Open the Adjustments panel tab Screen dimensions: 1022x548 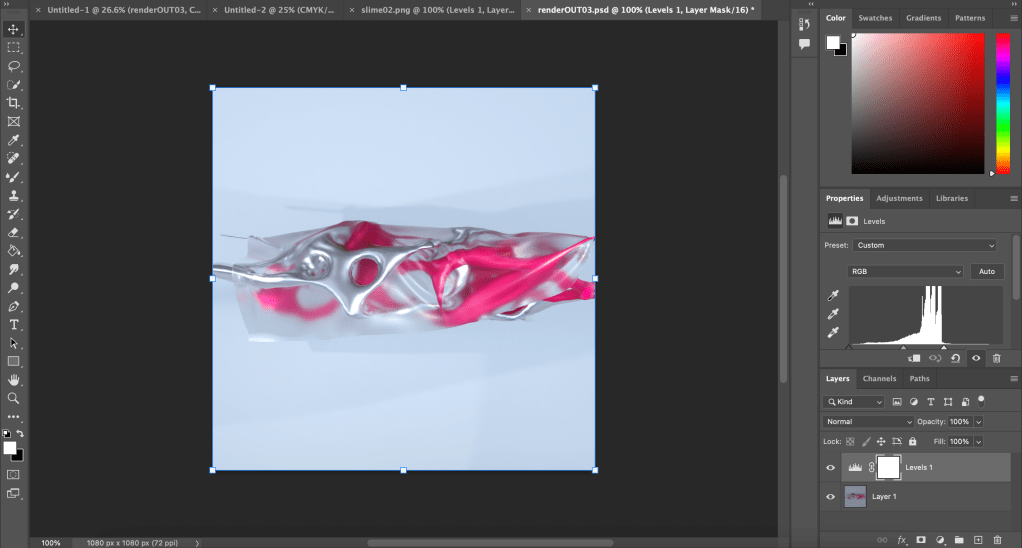pos(900,198)
